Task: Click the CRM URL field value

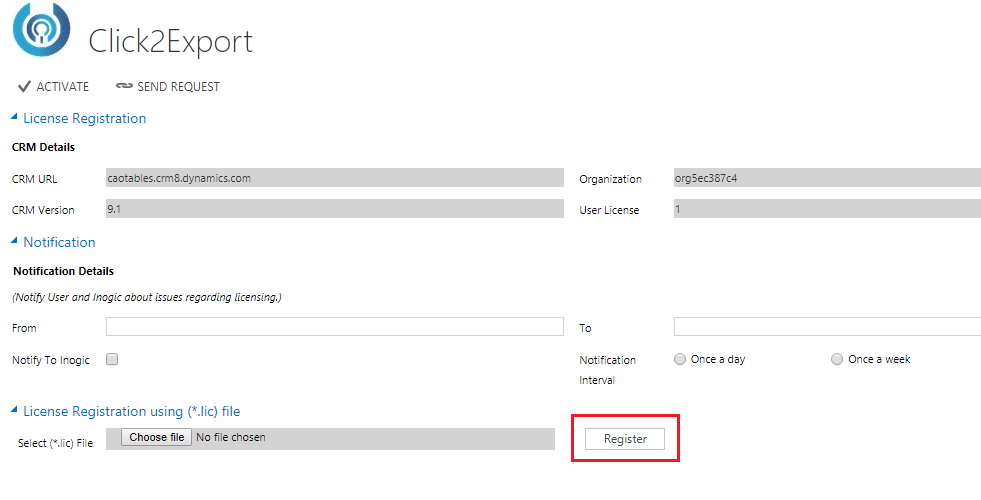Action: point(335,178)
